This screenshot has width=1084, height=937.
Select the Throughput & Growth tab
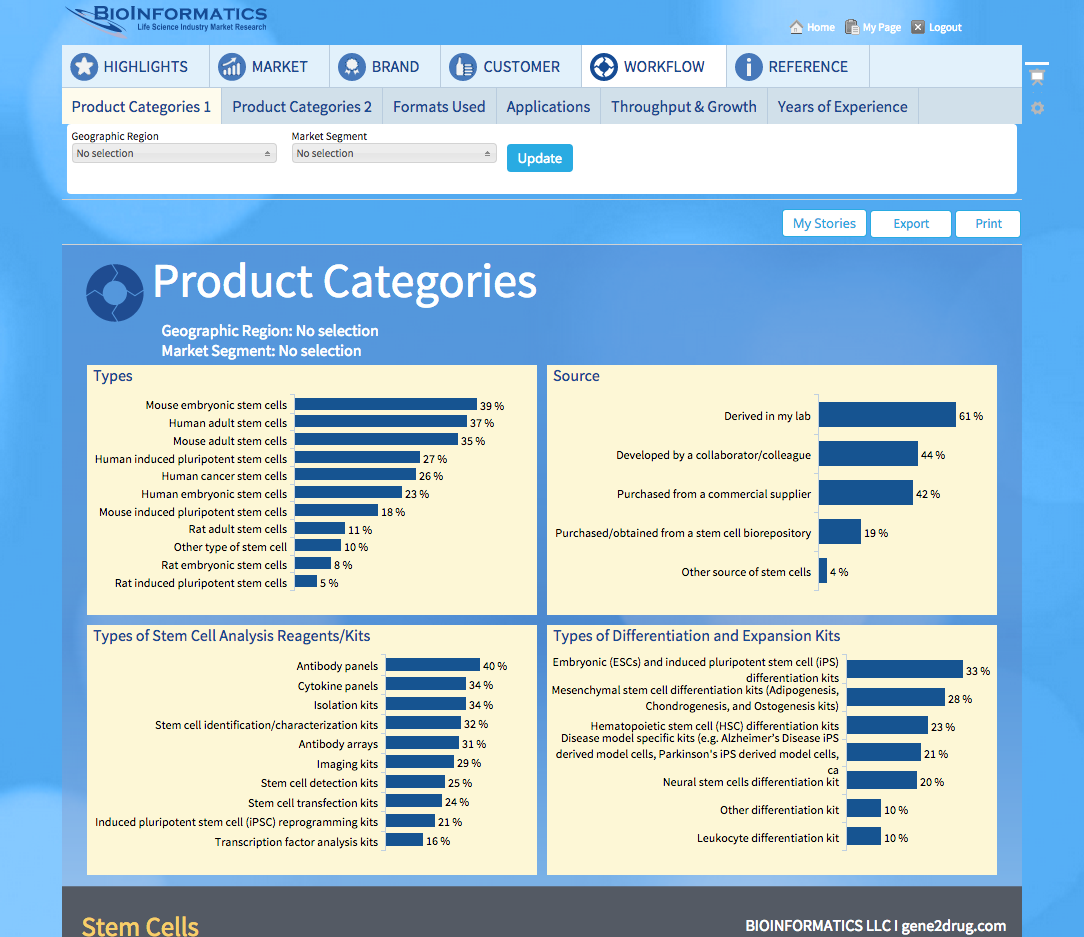pos(684,107)
